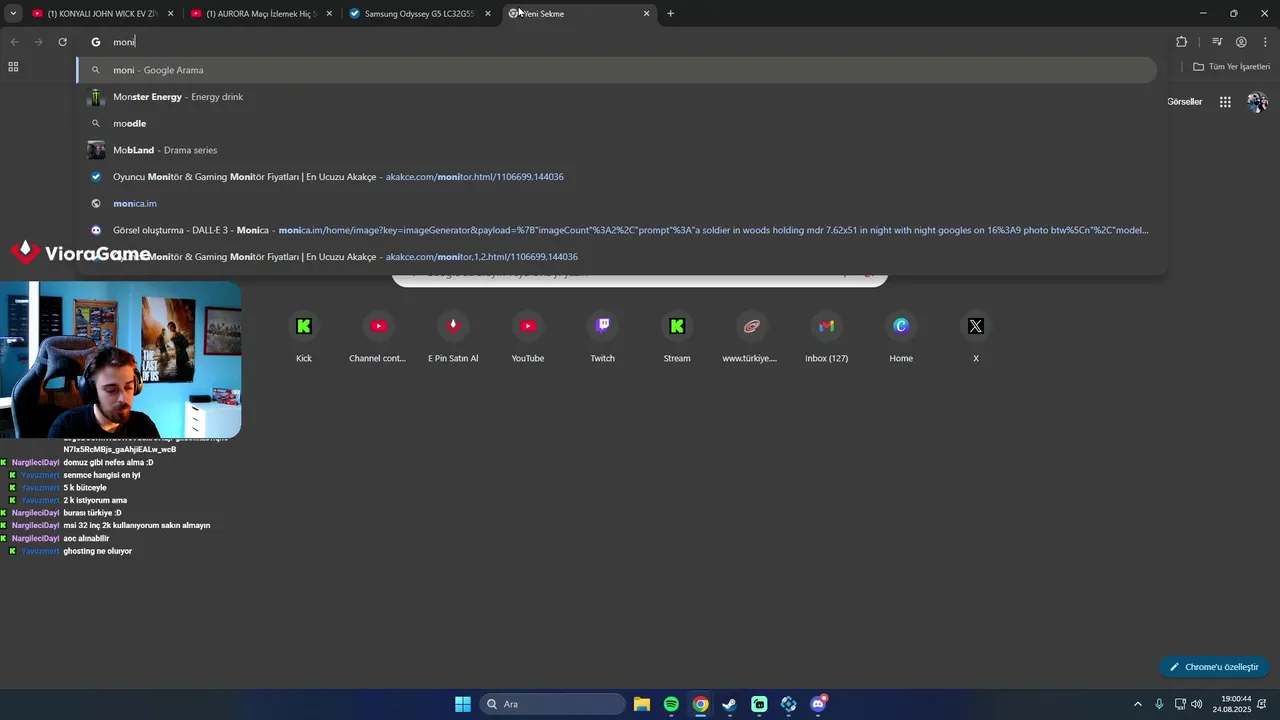Click chat message 'aoc alınabilir'
The height and width of the screenshot is (720, 1280).
tap(86, 538)
